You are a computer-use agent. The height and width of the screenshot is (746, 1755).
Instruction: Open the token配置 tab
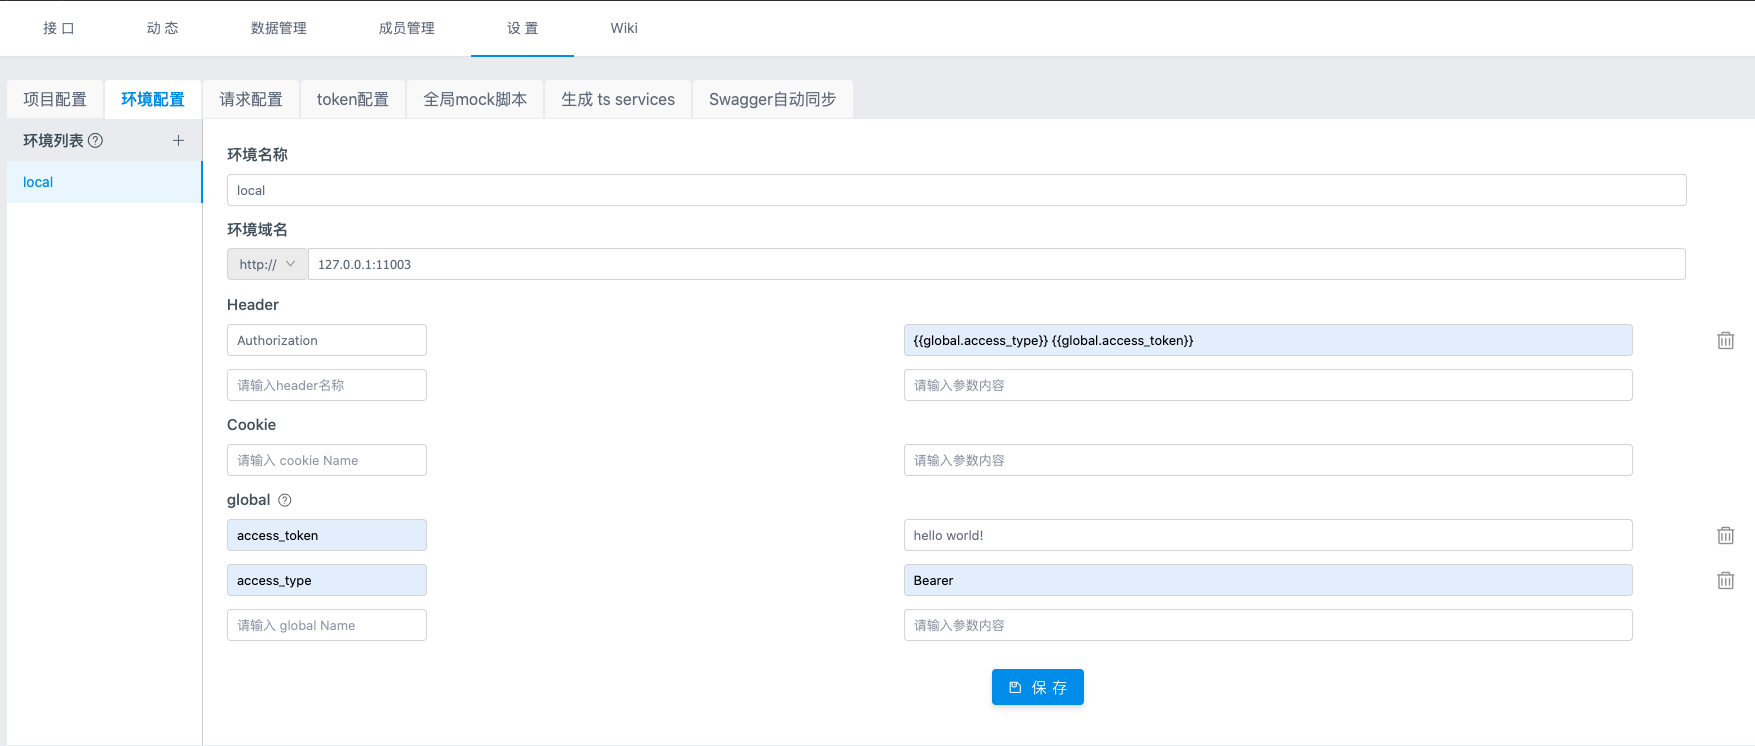click(x=353, y=100)
